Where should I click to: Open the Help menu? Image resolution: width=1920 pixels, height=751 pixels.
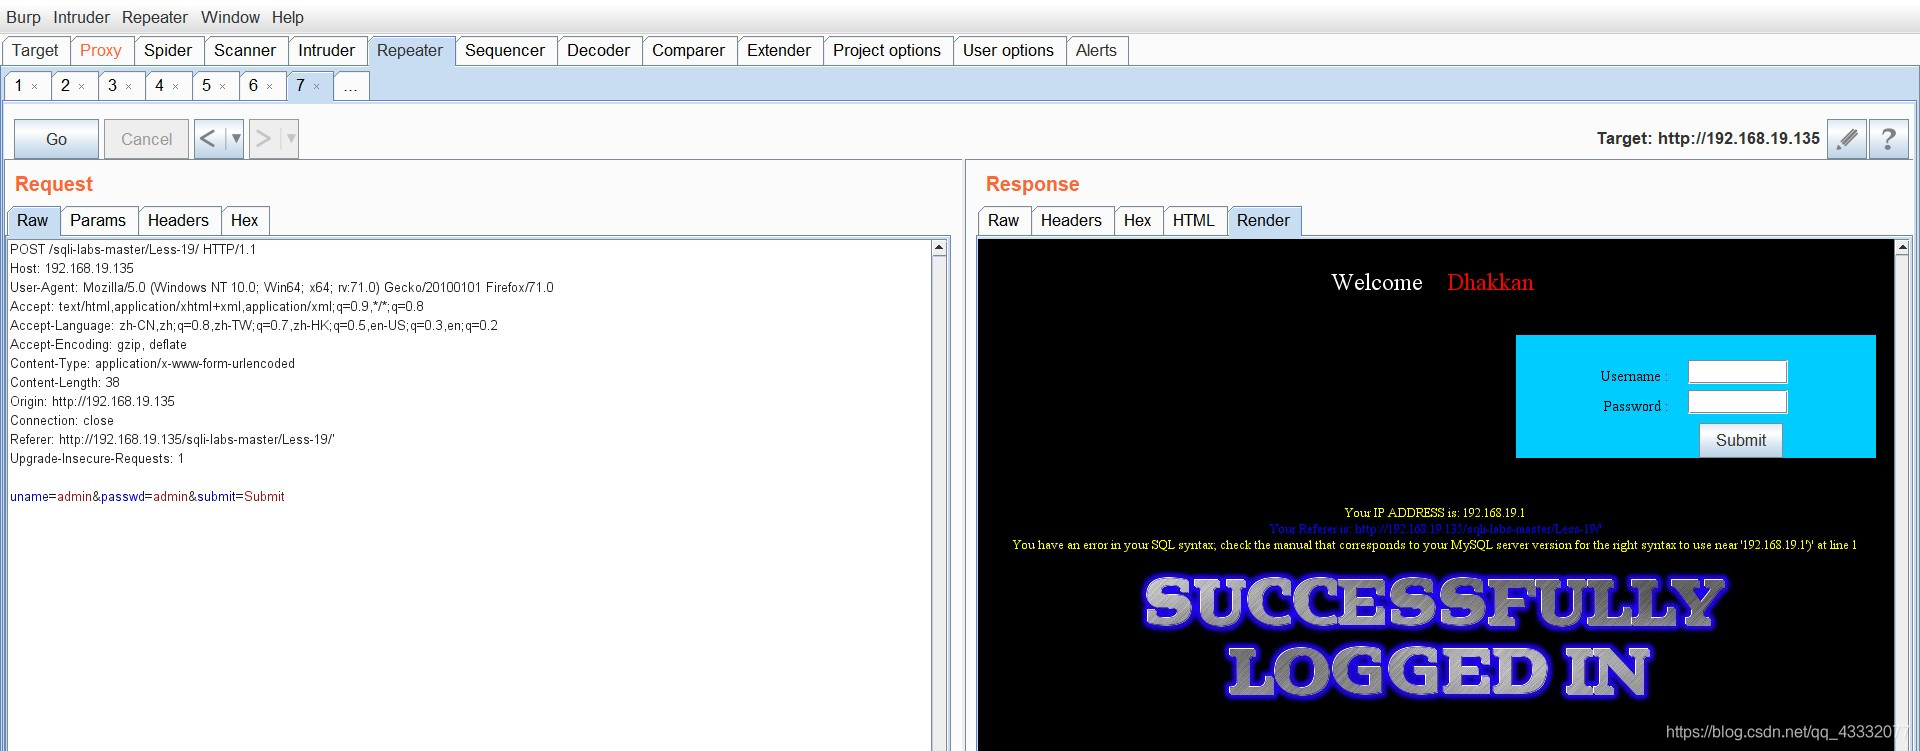tap(288, 17)
